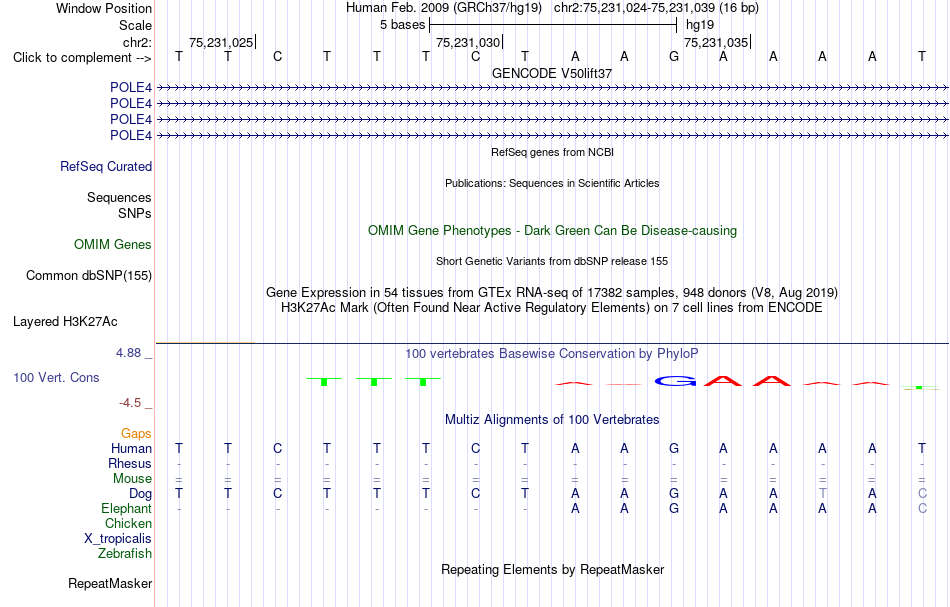This screenshot has width=950, height=607.
Task: Click the RepeatMasker side label
Action: pos(110,583)
